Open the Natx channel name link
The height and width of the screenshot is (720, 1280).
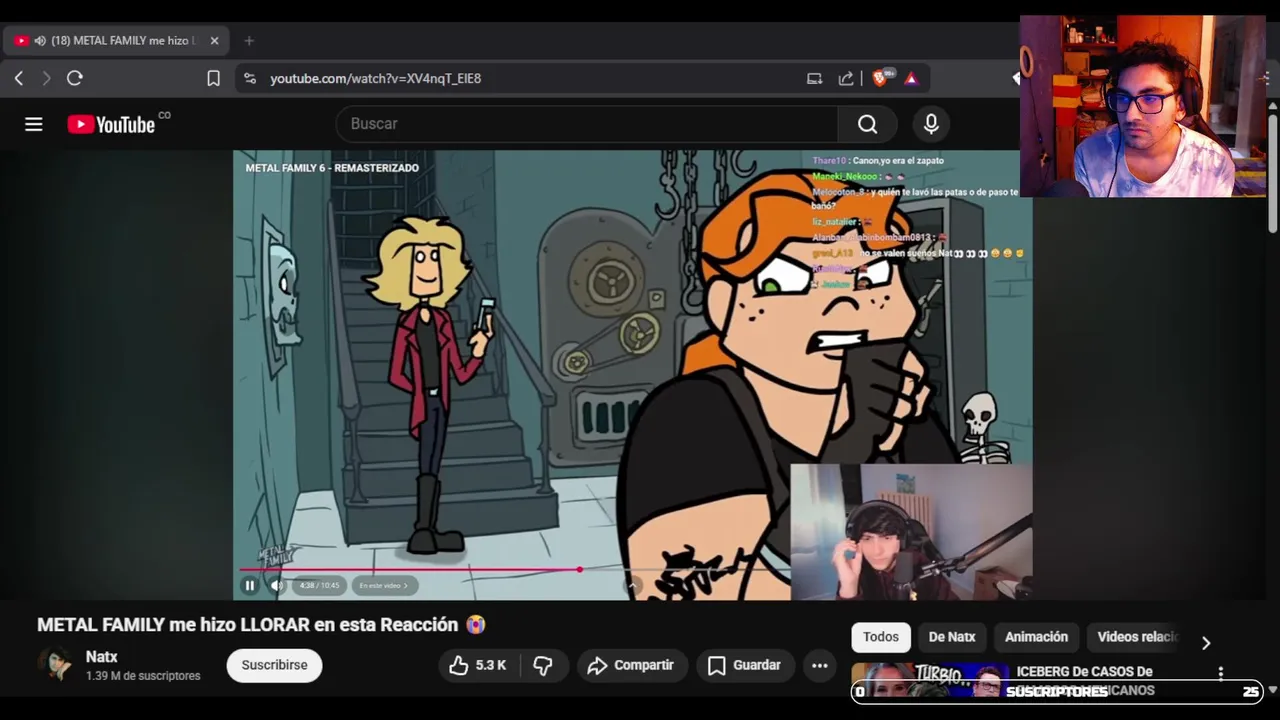[x=102, y=657]
